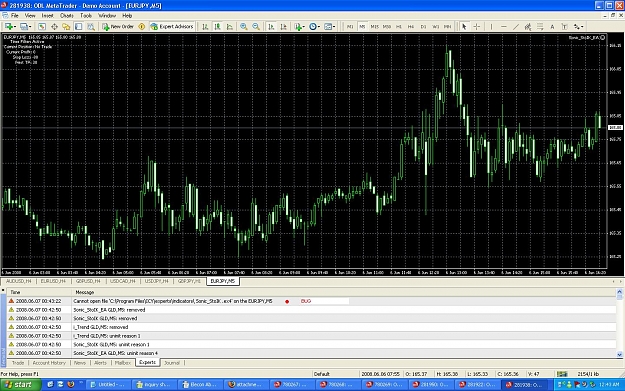Open the Tools menu
This screenshot has height=391, width=625.
point(86,16)
